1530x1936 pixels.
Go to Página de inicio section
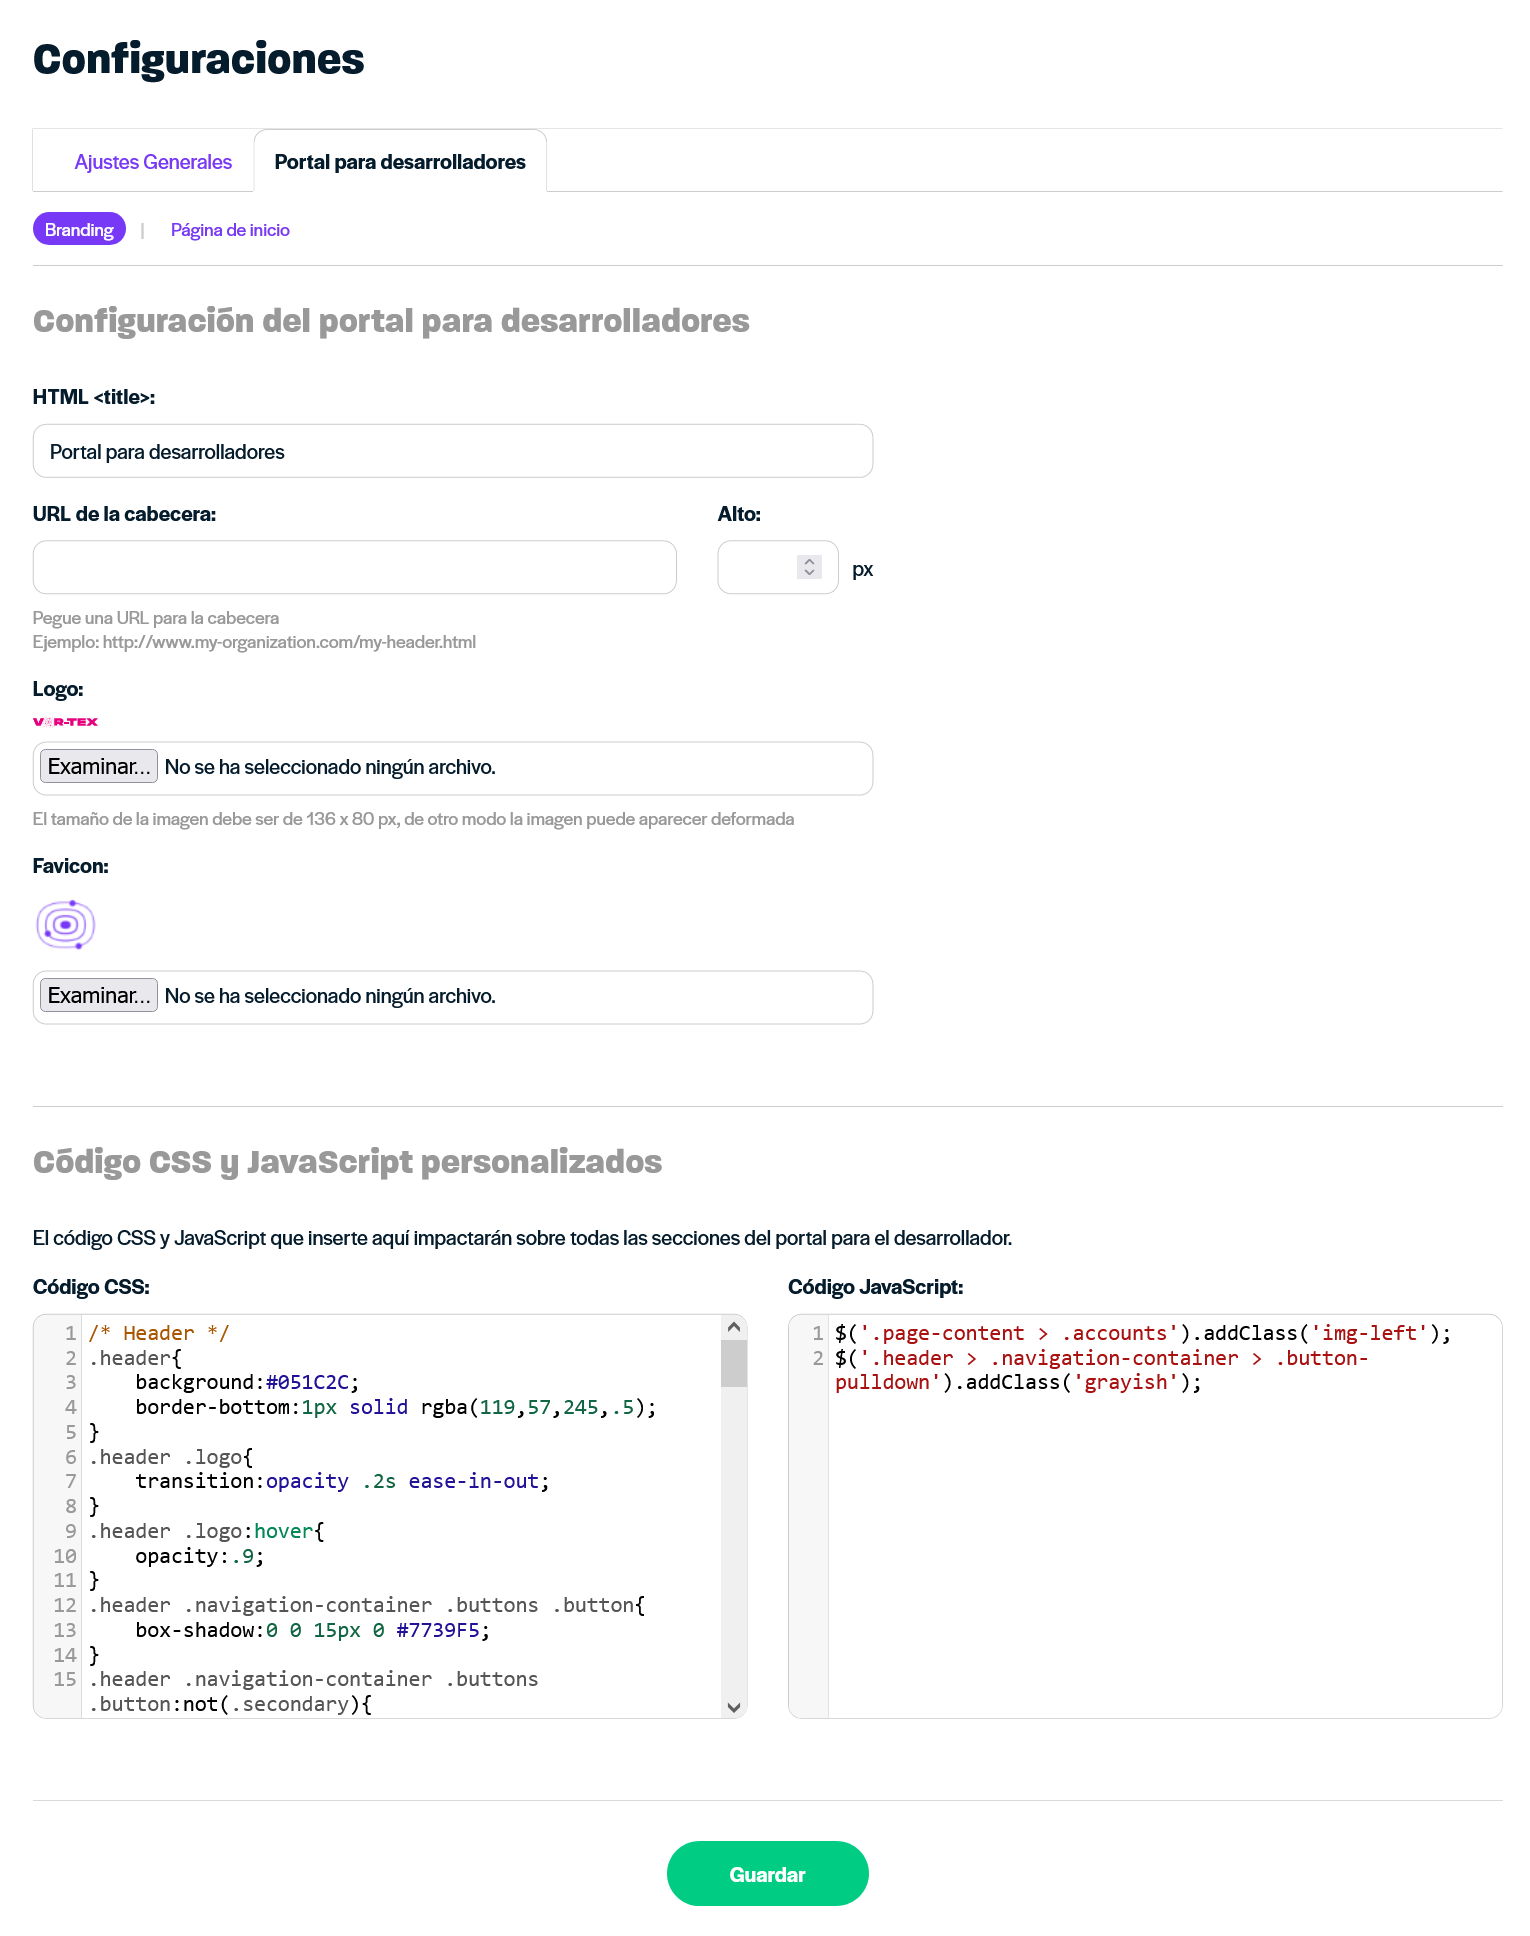[230, 230]
